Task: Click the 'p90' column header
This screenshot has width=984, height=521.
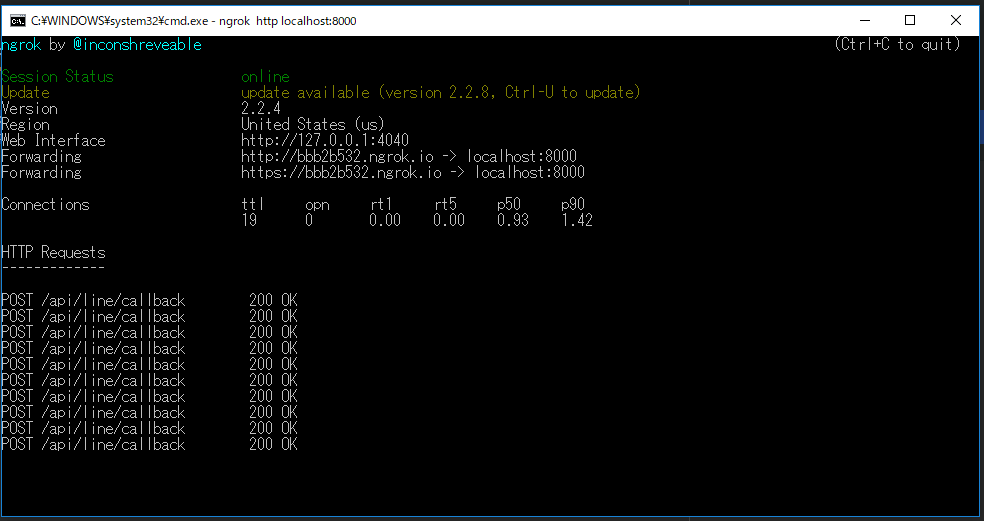Action: [x=573, y=205]
